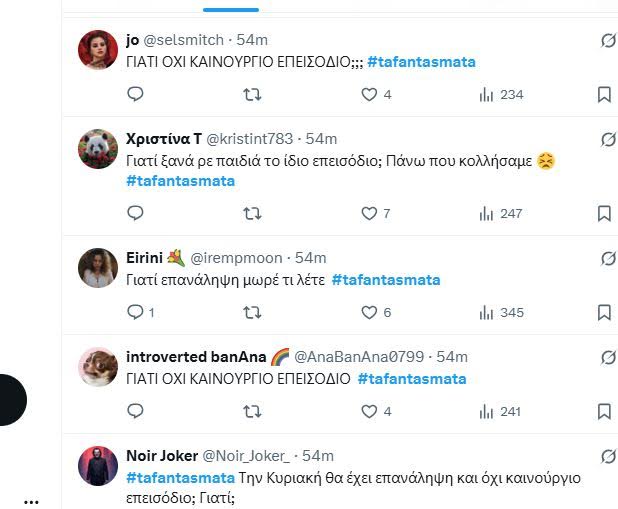Like the tweet by jo

(369, 95)
